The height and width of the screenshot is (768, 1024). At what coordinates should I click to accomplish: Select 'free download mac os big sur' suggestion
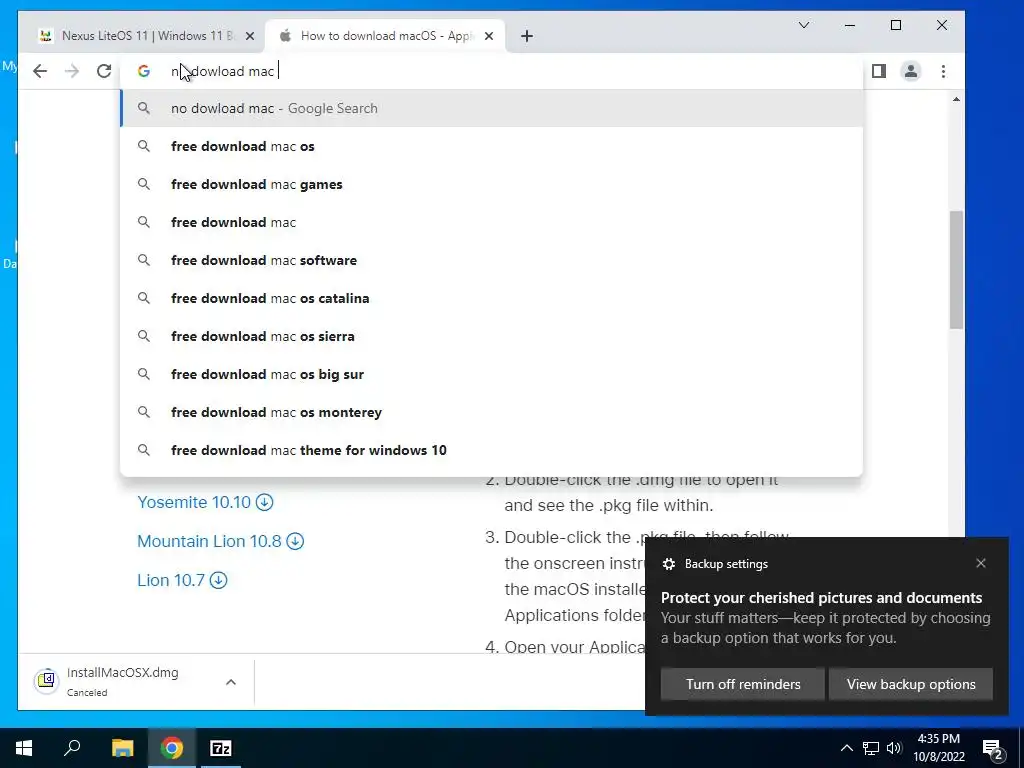[491, 374]
